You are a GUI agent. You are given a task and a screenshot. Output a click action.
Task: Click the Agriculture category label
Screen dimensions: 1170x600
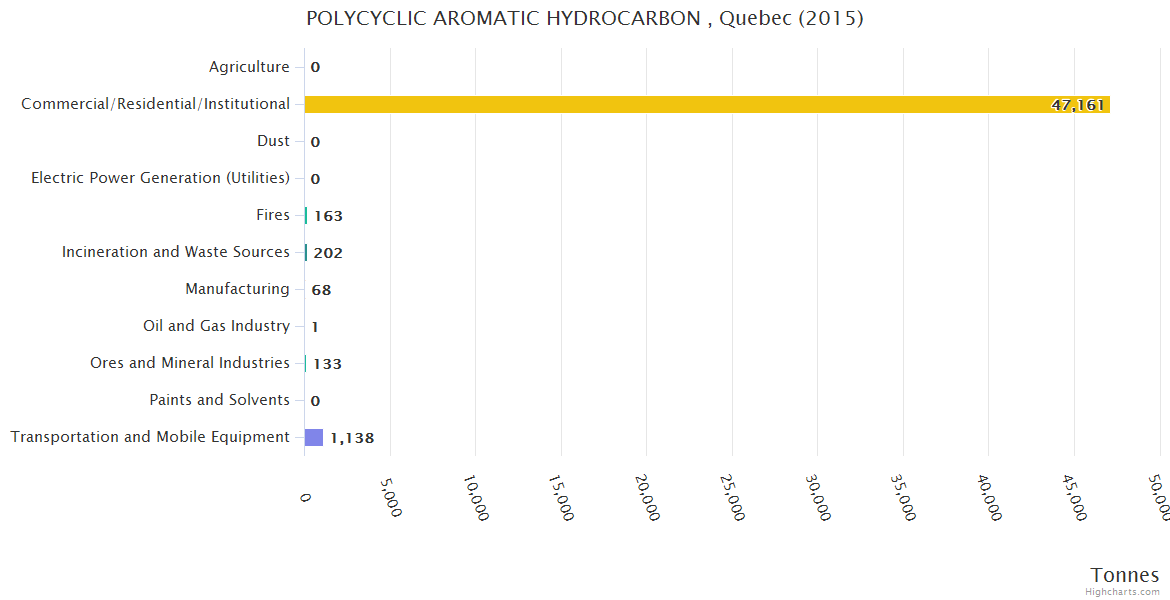pos(249,67)
